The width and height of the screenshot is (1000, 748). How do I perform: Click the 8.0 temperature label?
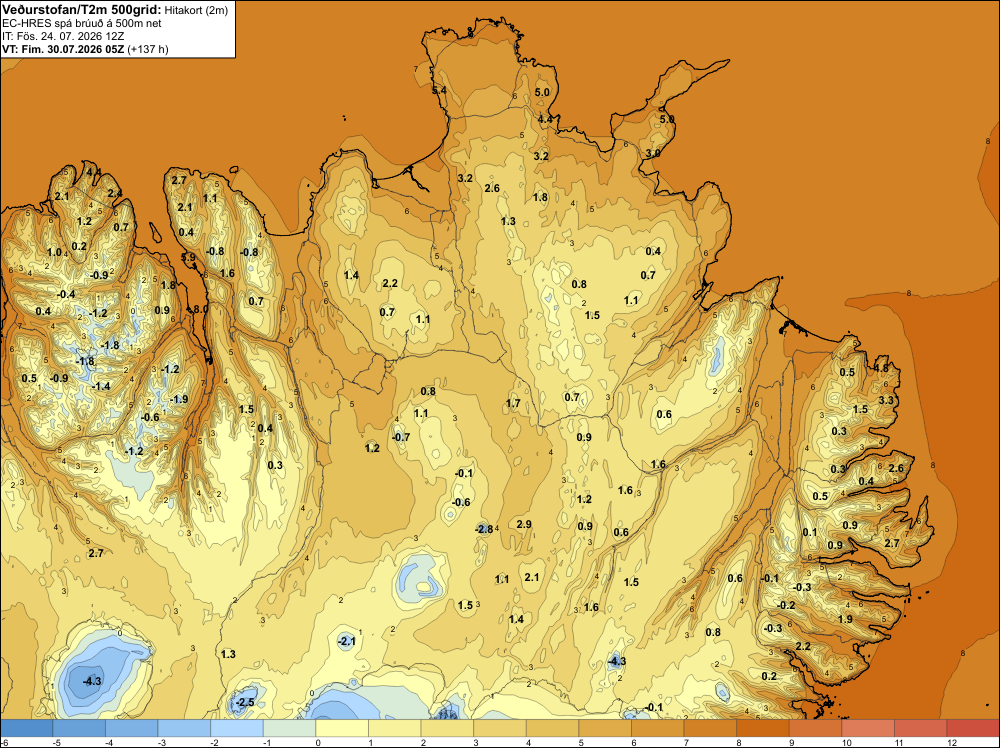200,309
